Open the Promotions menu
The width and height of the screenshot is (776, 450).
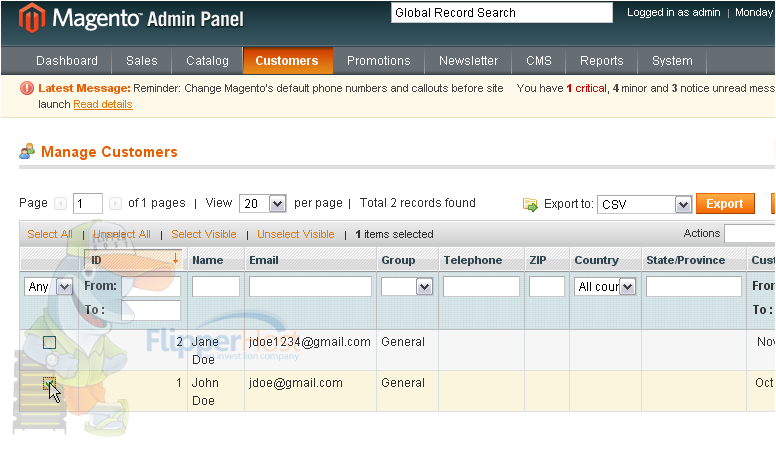pyautogui.click(x=379, y=60)
